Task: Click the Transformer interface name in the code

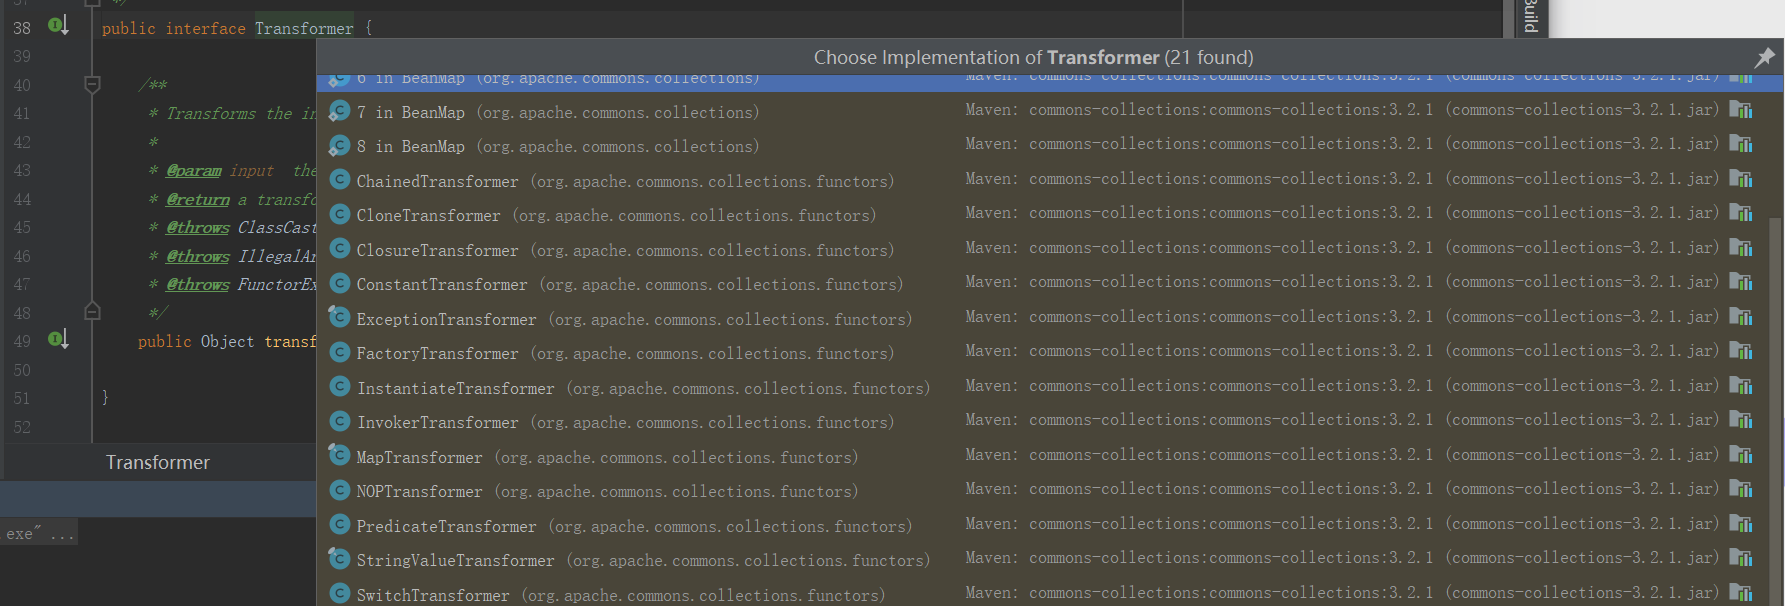Action: click(303, 28)
